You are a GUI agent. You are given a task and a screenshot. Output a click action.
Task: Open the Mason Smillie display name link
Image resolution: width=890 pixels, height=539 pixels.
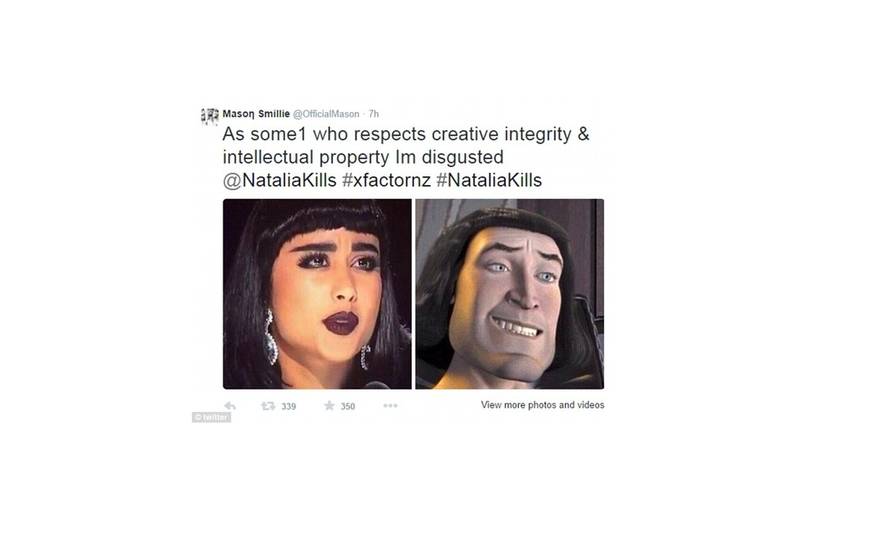[x=256, y=113]
